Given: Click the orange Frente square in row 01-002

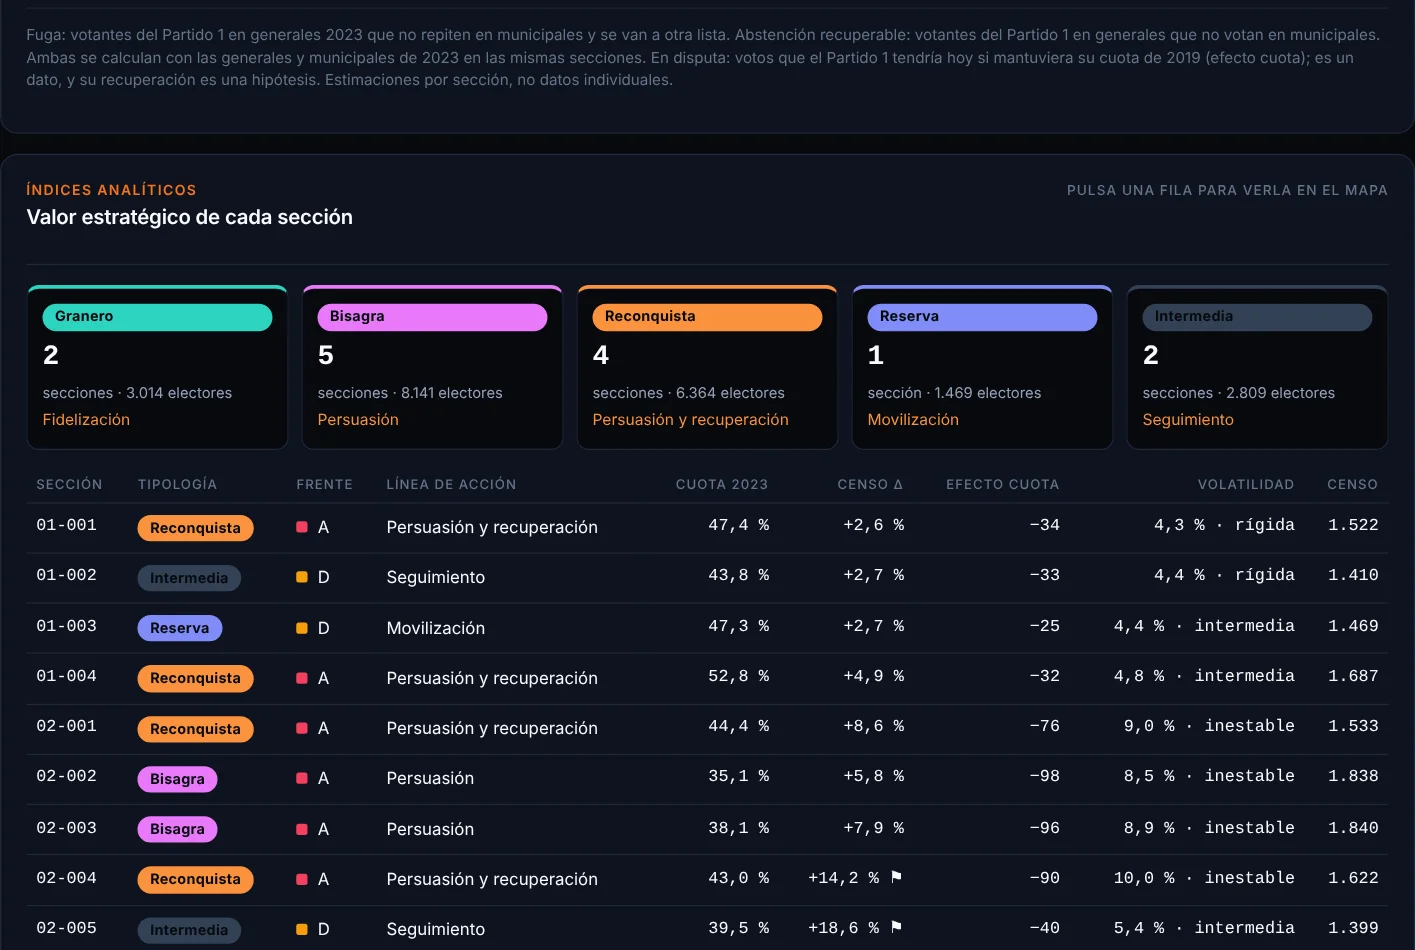Looking at the screenshot, I should point(302,577).
